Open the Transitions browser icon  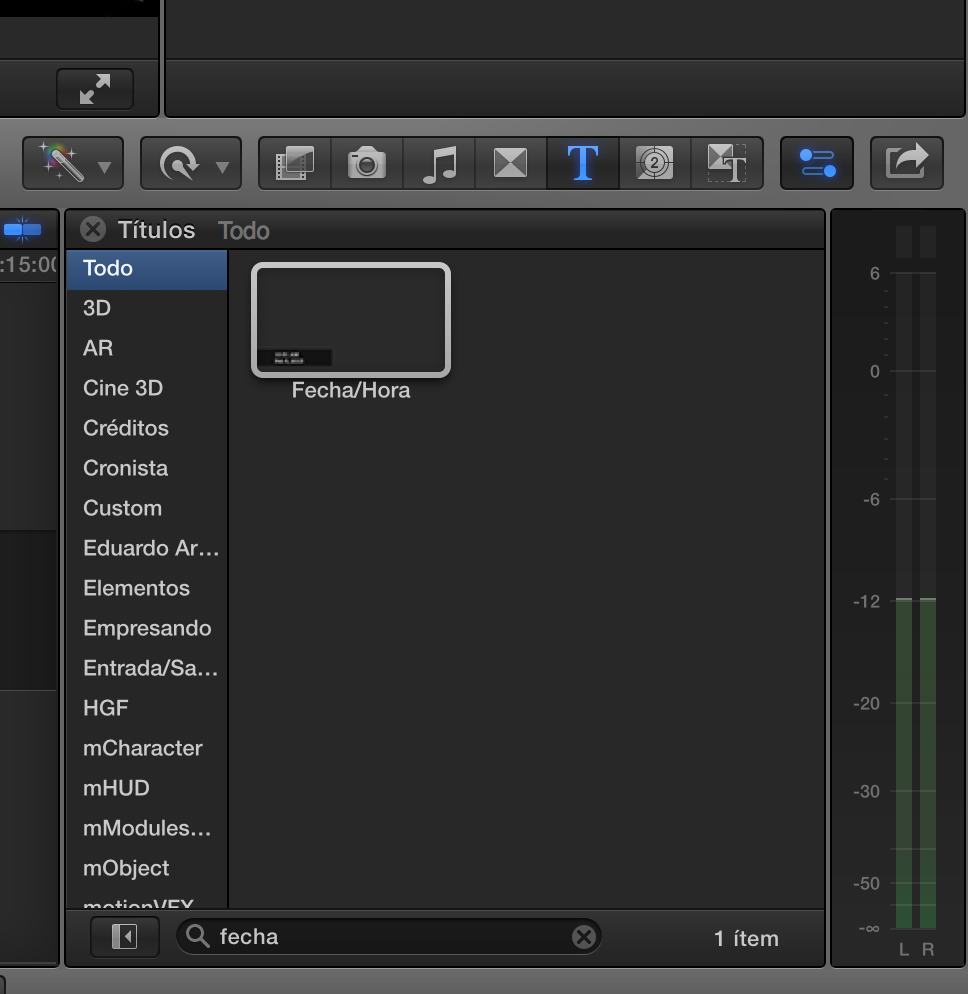pyautogui.click(x=511, y=163)
